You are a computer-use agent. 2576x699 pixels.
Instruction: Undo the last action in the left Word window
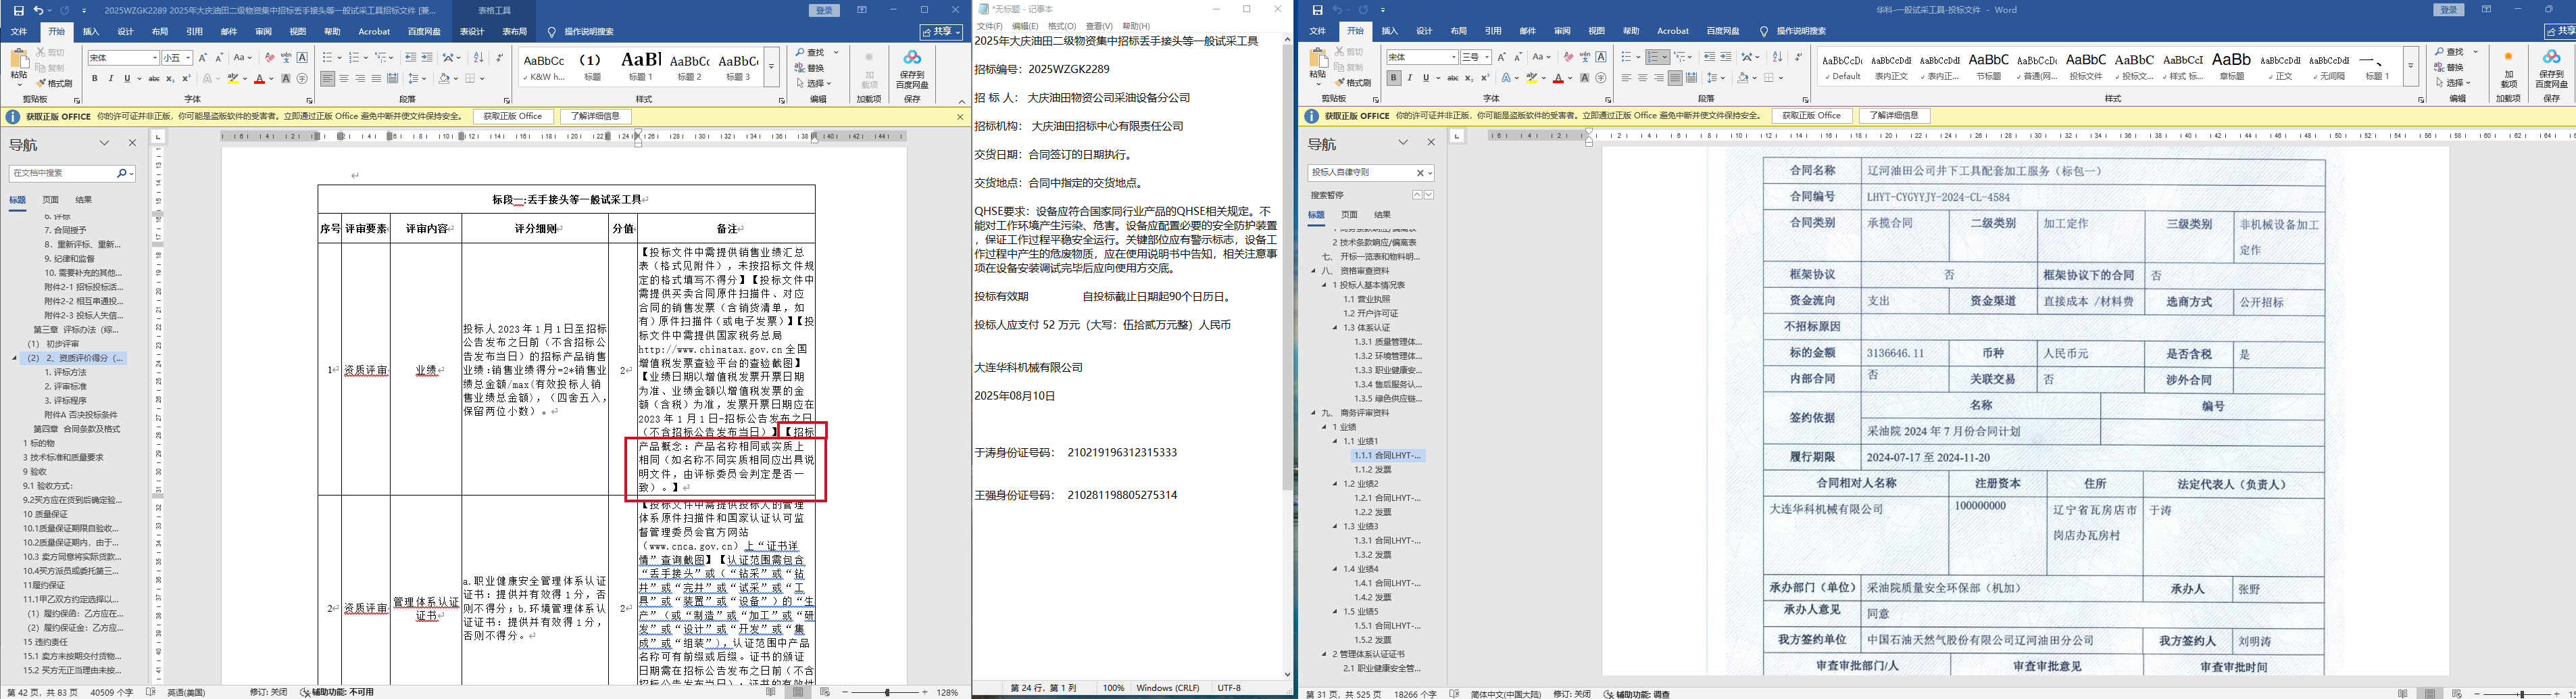click(38, 10)
